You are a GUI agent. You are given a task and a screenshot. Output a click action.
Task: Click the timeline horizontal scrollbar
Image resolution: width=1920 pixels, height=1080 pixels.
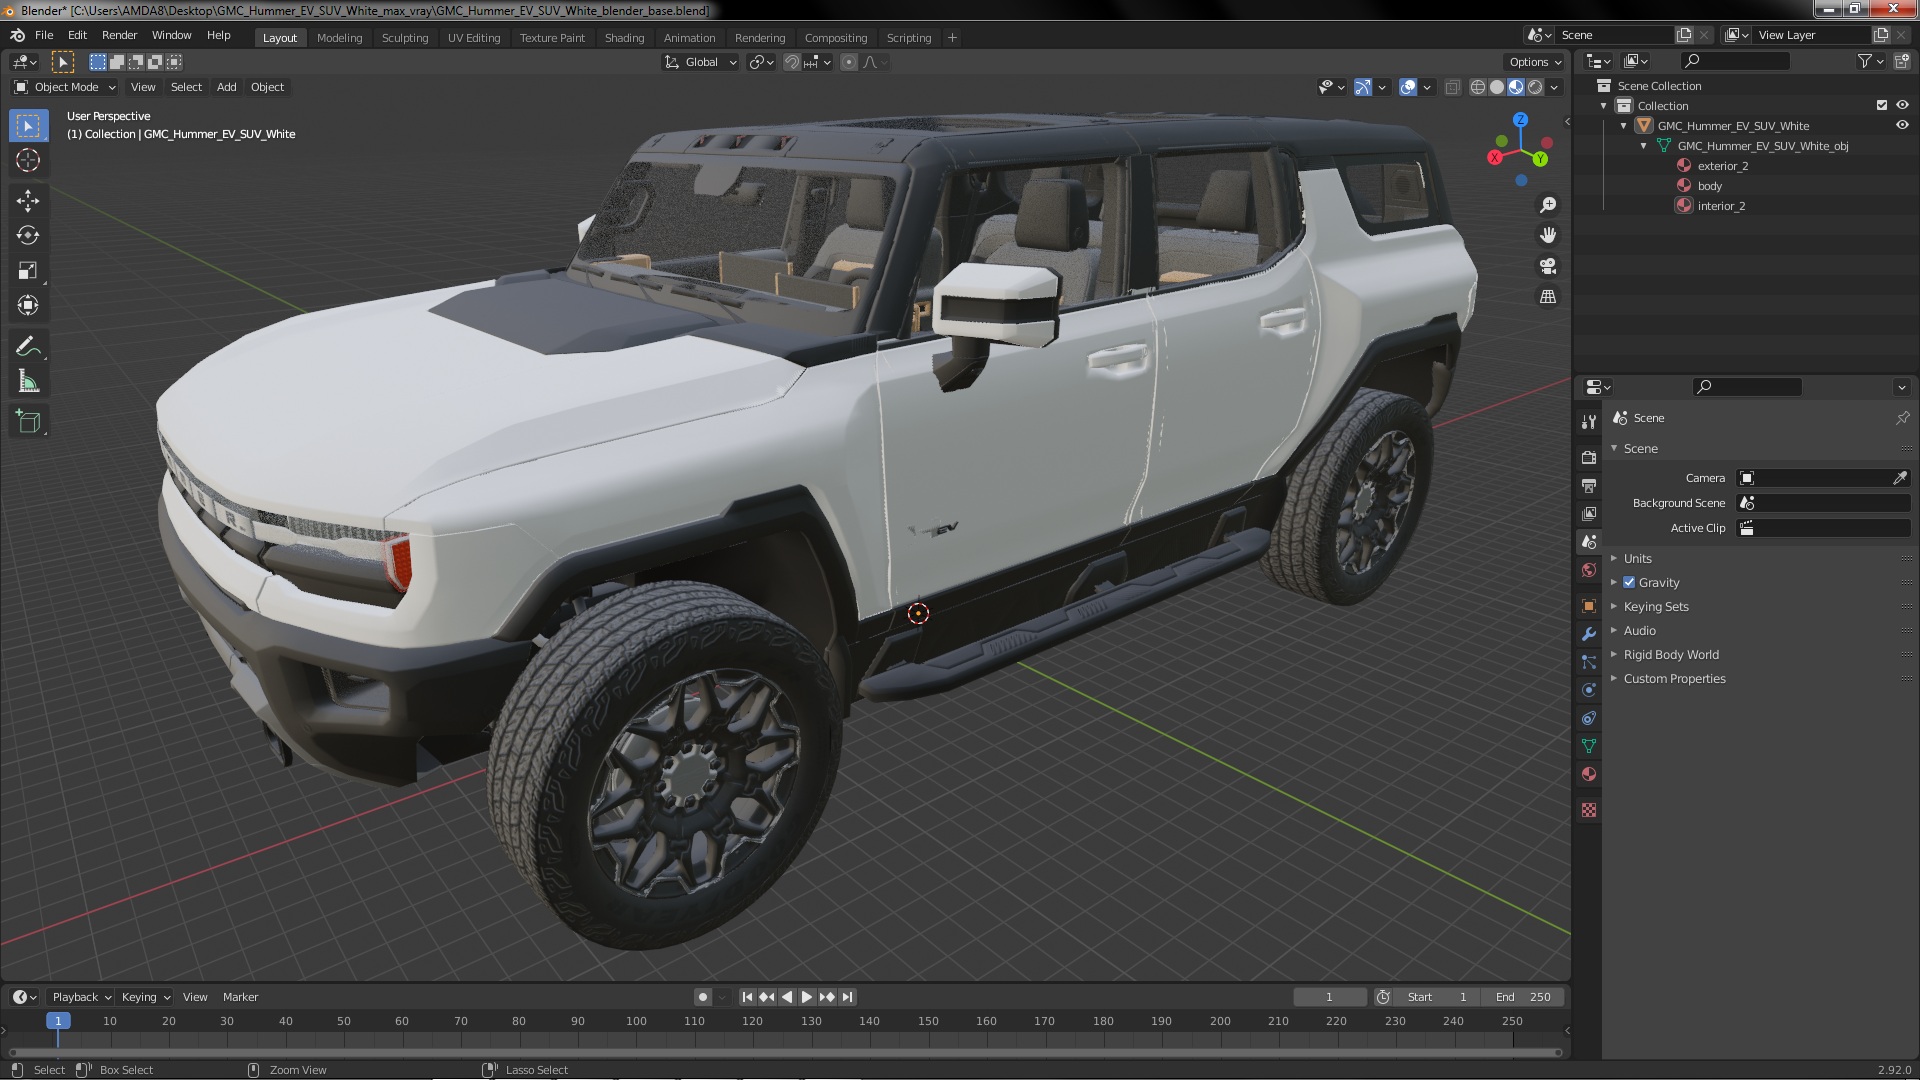click(785, 1052)
